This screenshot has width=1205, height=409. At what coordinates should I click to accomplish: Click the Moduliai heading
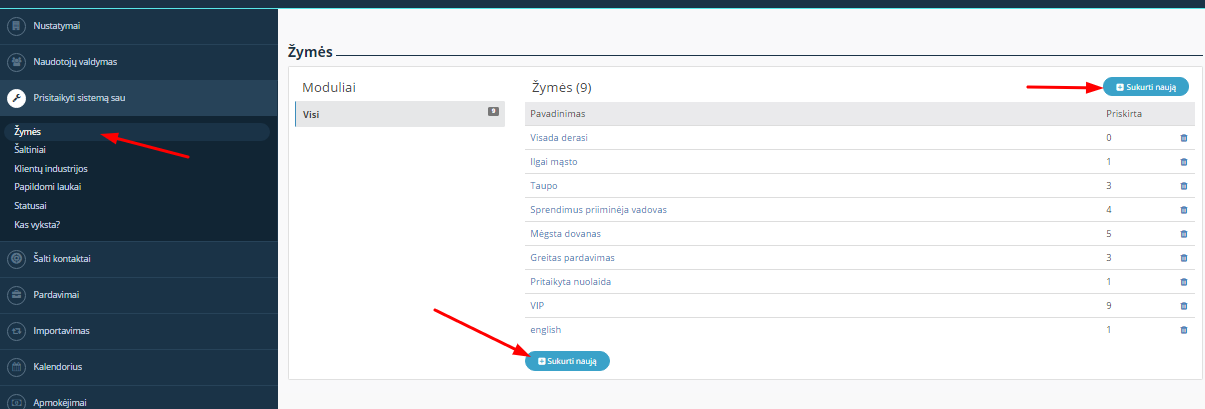coord(329,88)
